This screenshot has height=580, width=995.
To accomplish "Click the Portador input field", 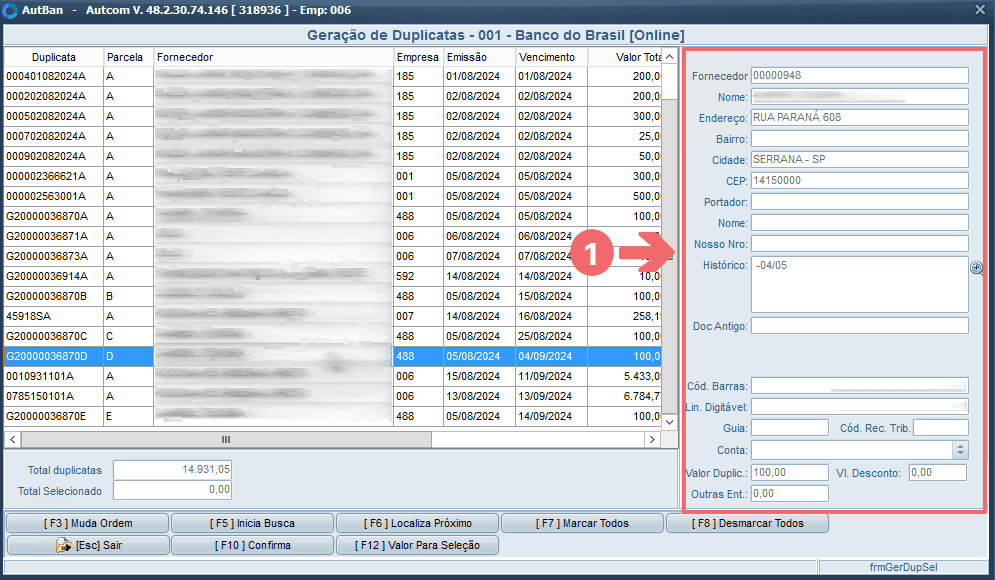I will click(x=860, y=202).
